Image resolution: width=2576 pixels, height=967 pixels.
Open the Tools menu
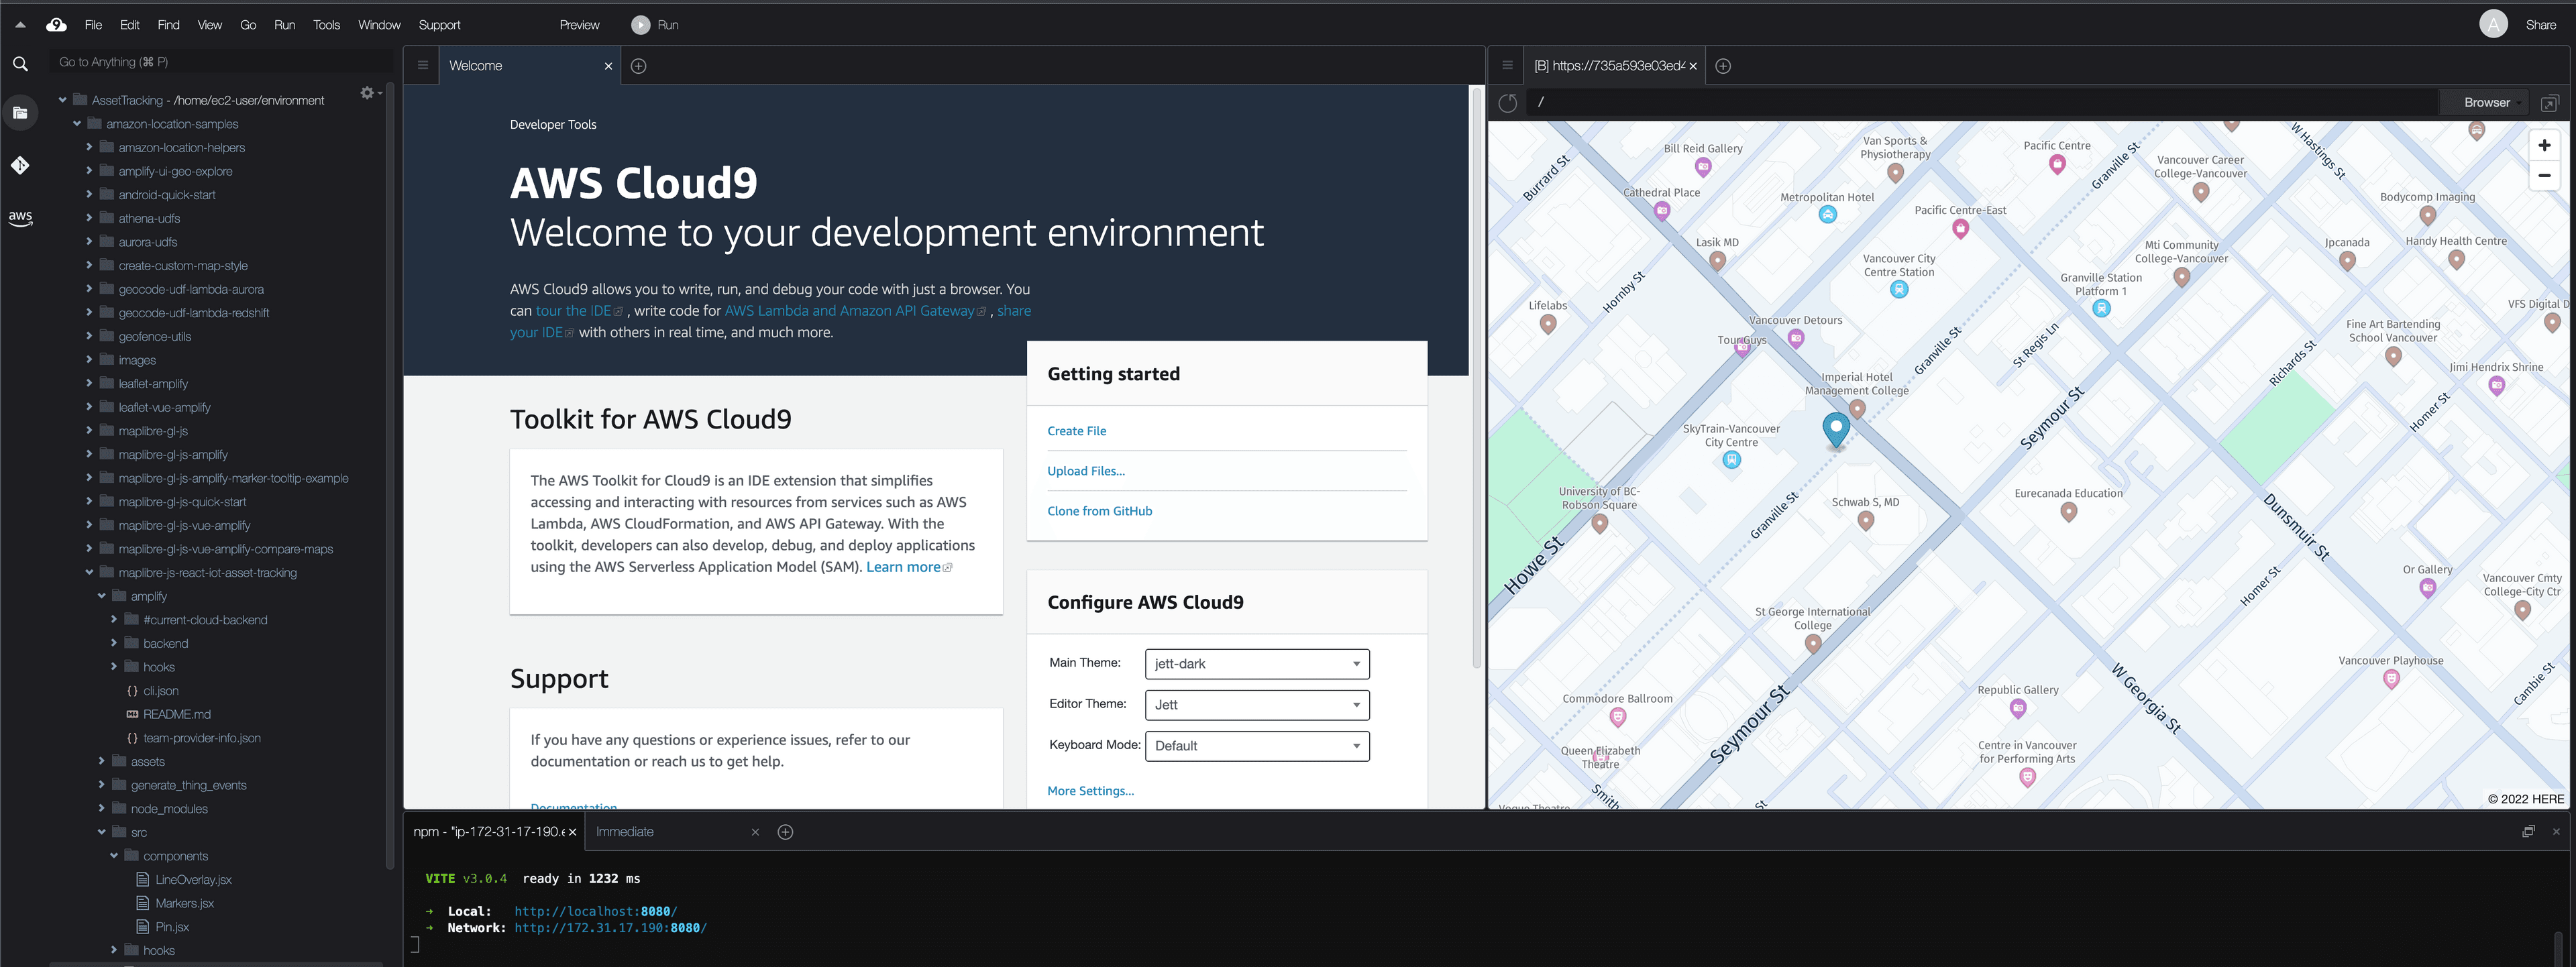click(327, 25)
